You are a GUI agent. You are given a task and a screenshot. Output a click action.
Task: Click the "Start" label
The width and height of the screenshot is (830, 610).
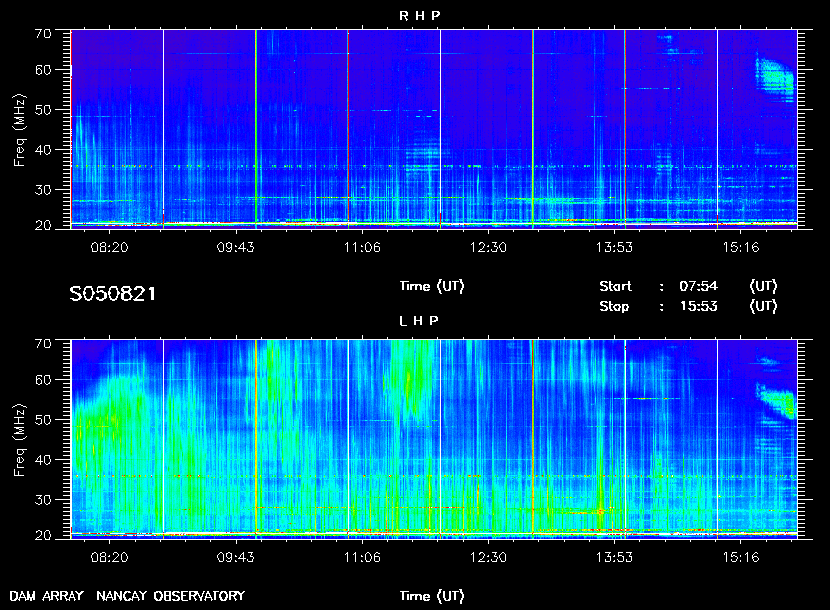coord(615,286)
